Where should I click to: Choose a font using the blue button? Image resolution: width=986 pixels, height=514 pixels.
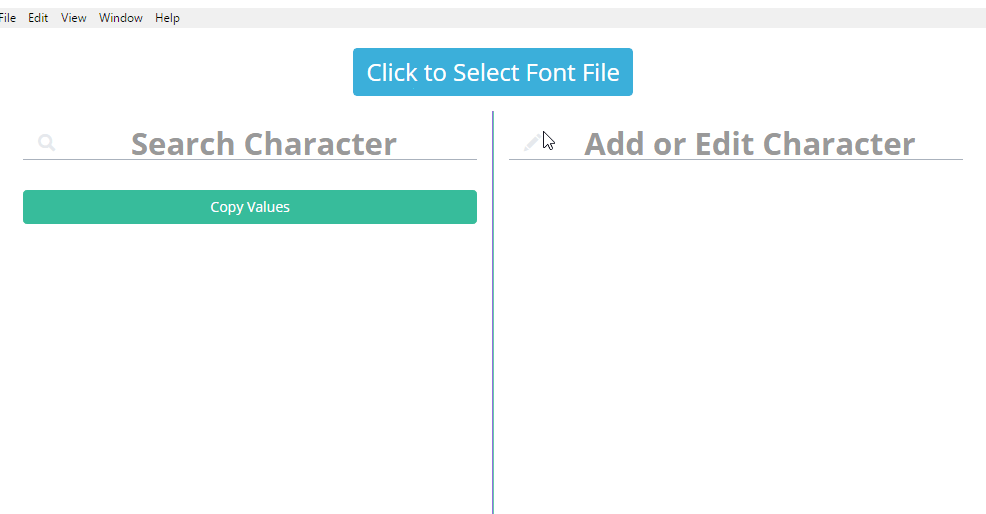[x=493, y=72]
